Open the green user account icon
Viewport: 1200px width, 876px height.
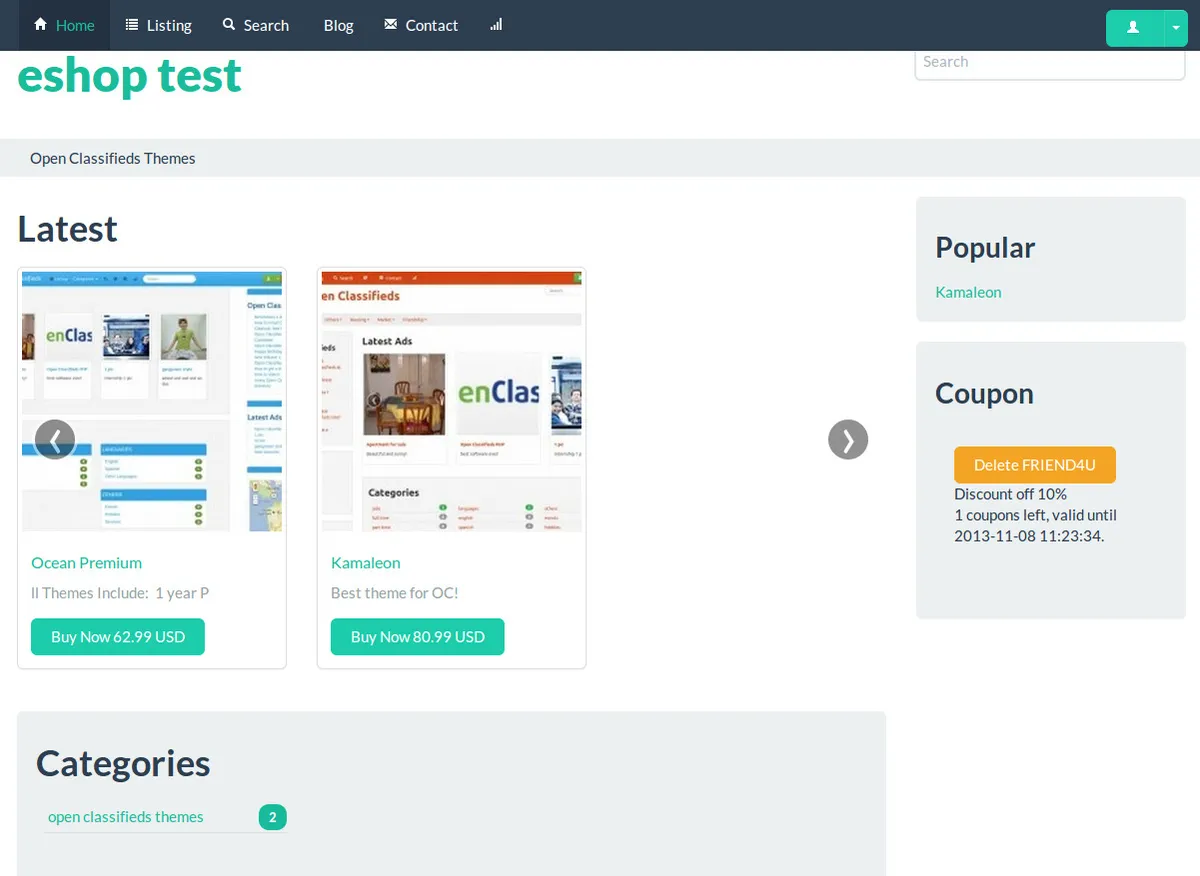coord(1133,28)
